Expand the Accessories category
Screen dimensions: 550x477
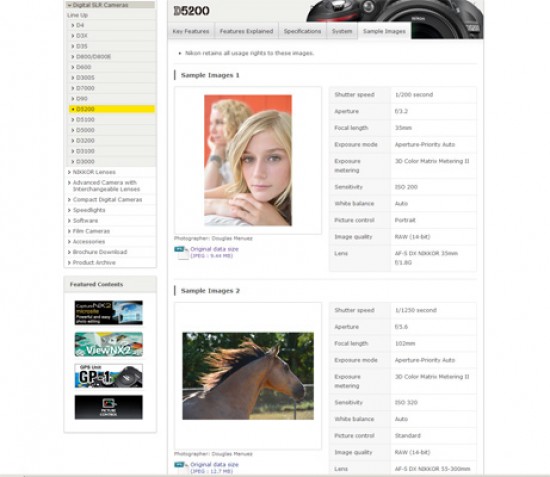tap(89, 242)
